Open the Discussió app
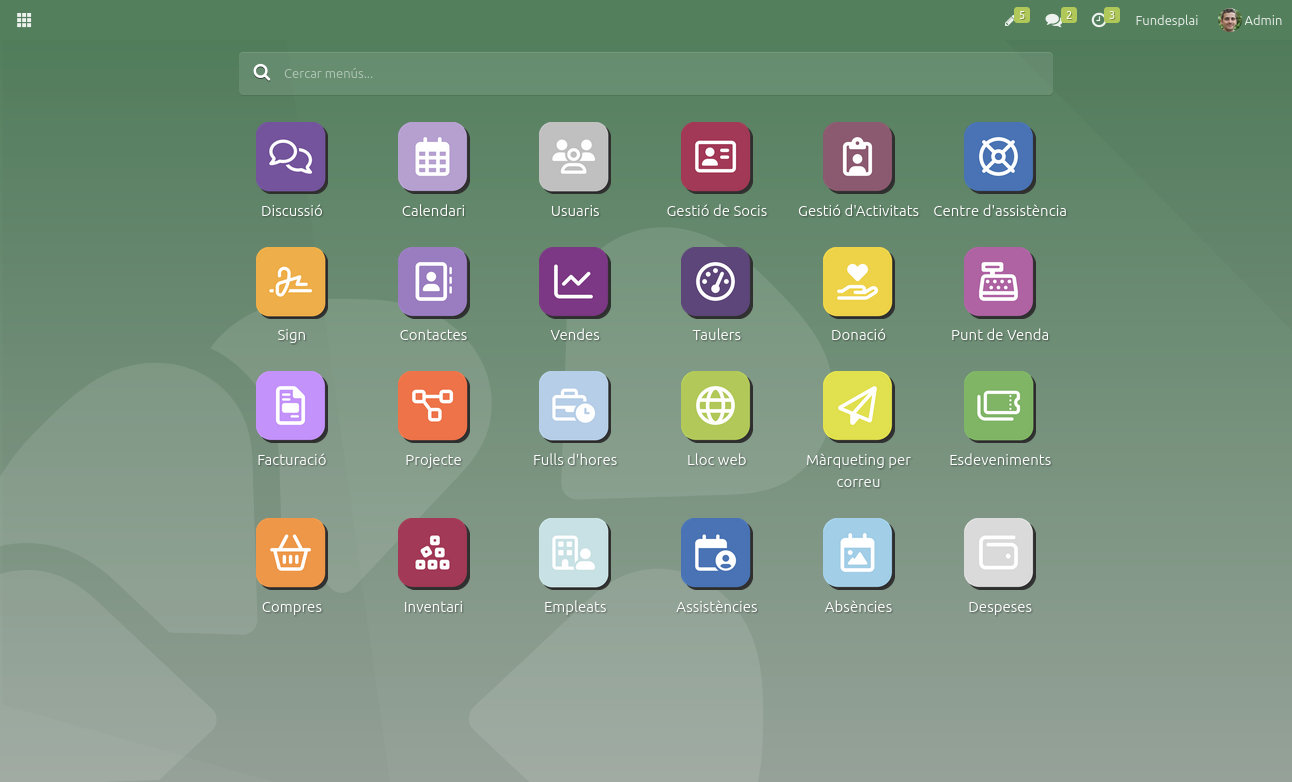This screenshot has height=782, width=1292. point(291,157)
